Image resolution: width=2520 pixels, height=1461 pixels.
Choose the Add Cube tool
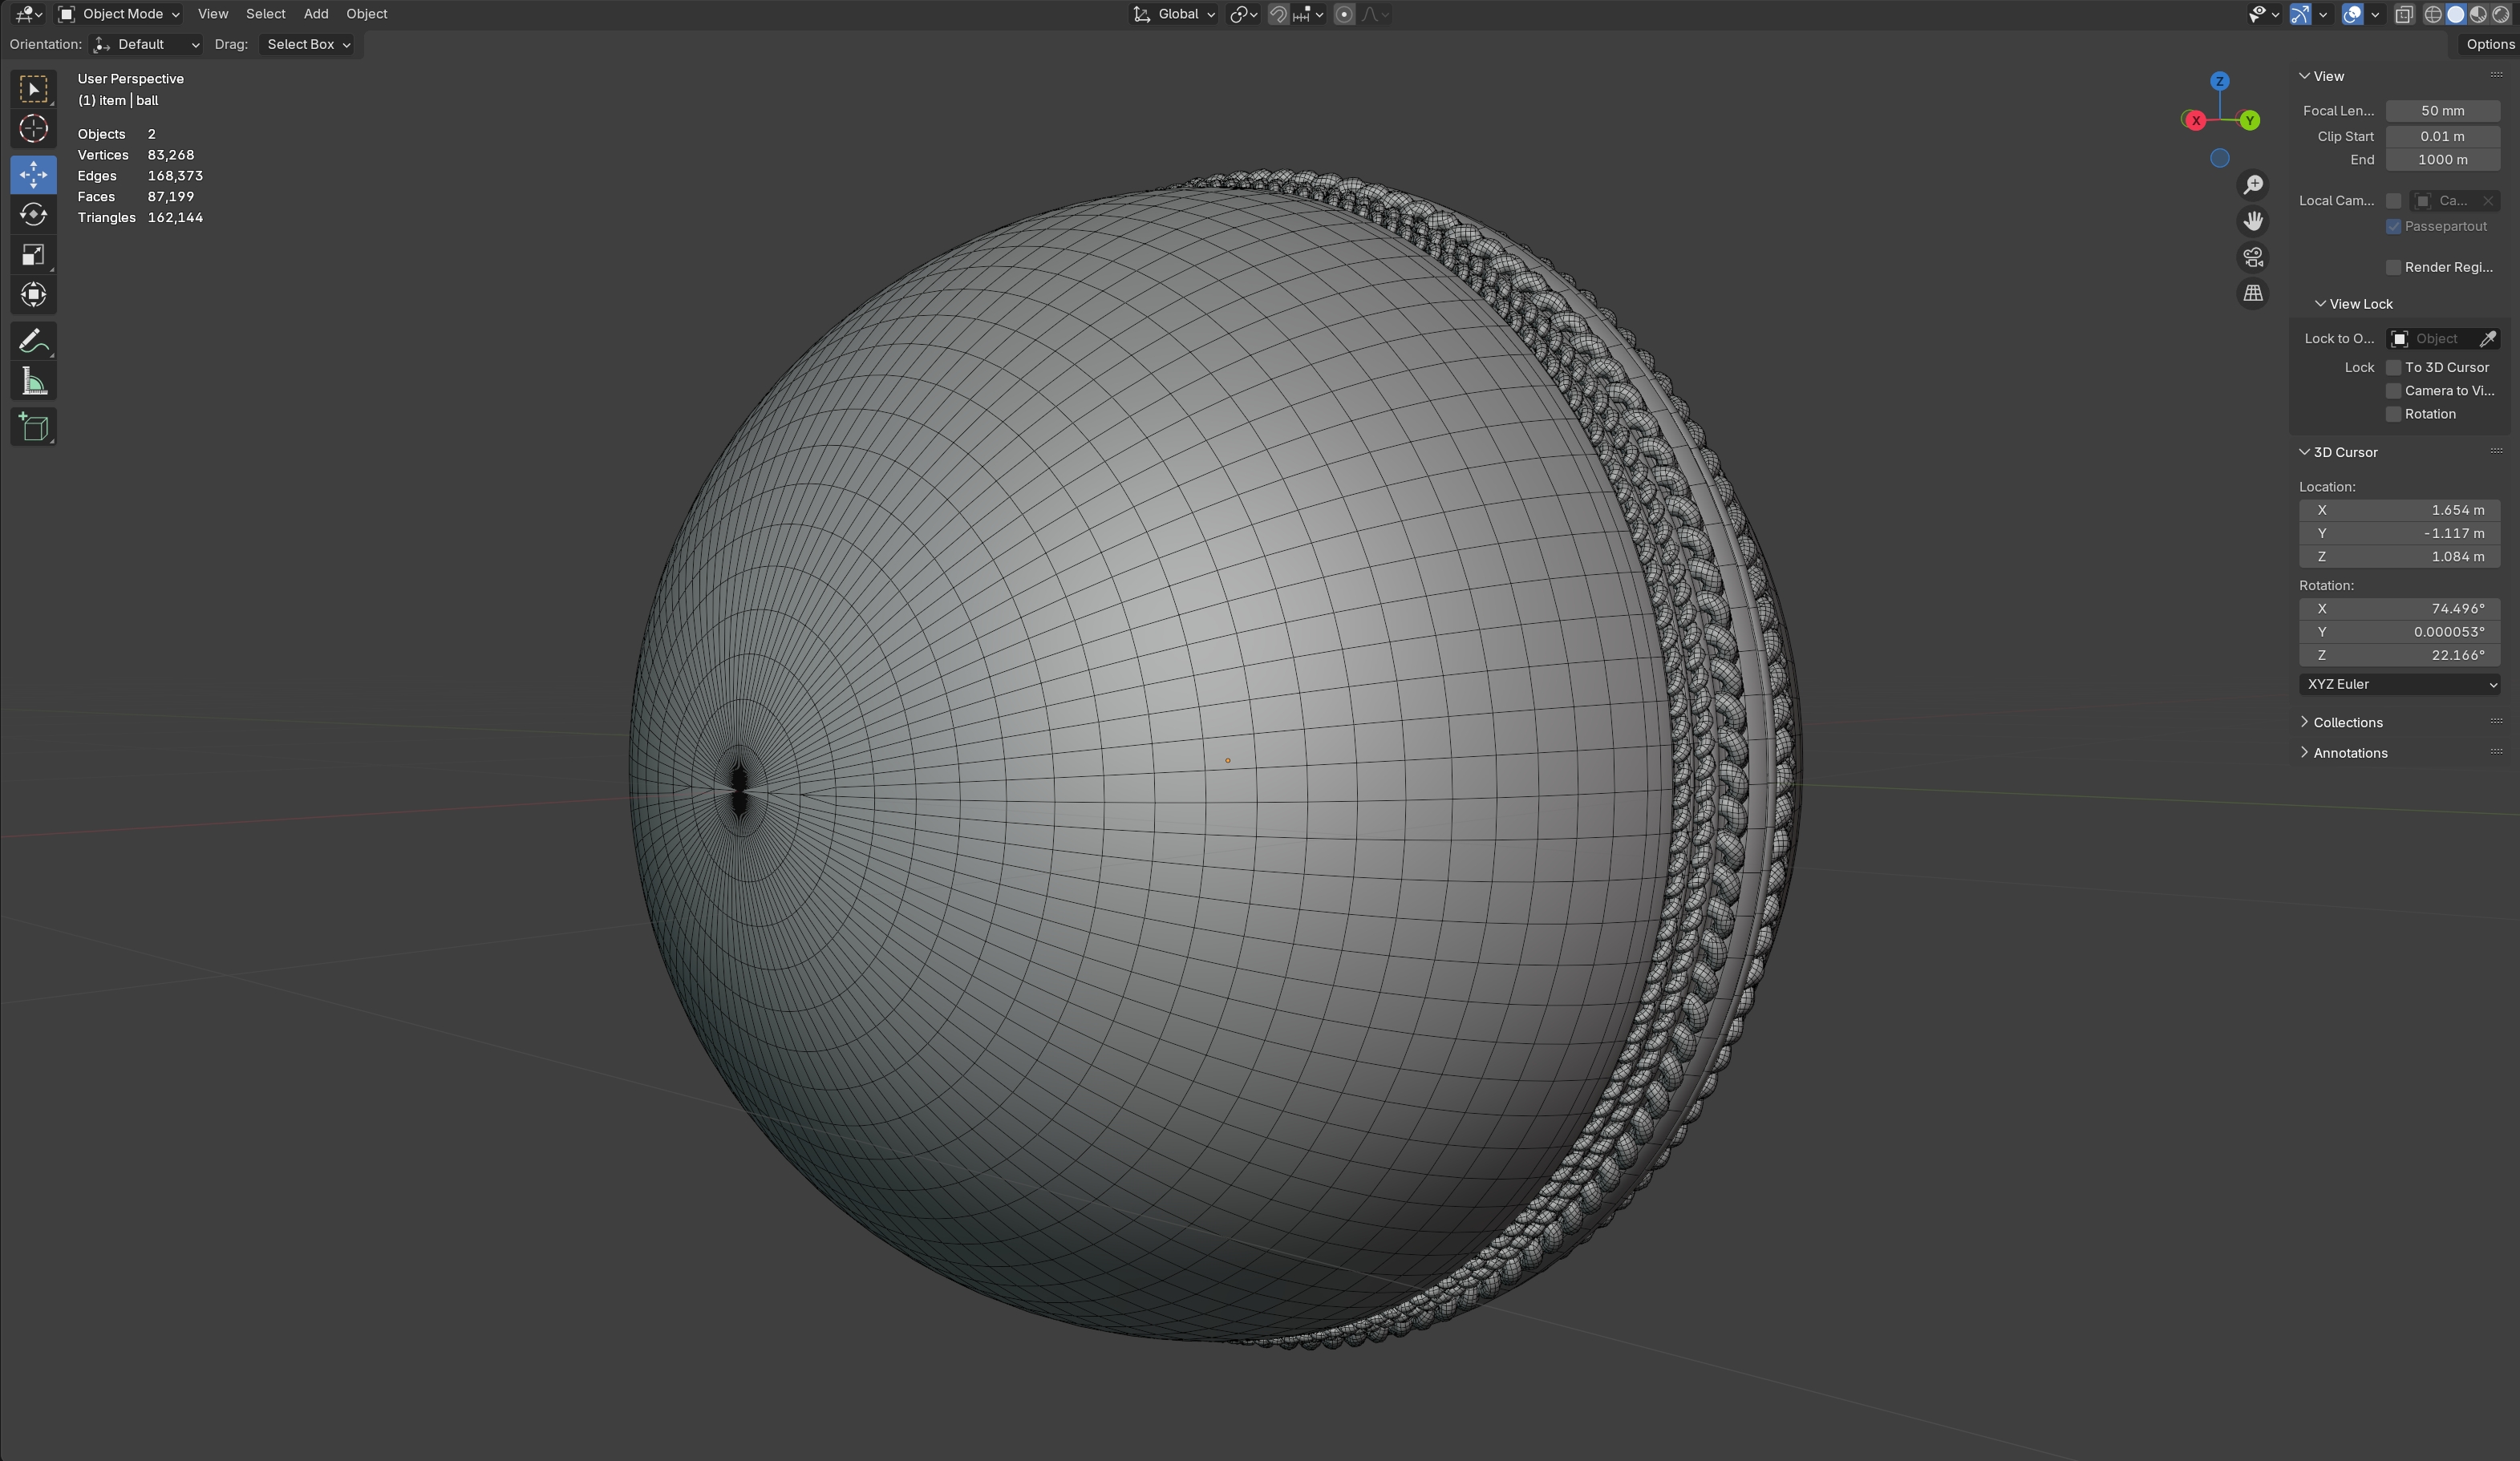33,427
